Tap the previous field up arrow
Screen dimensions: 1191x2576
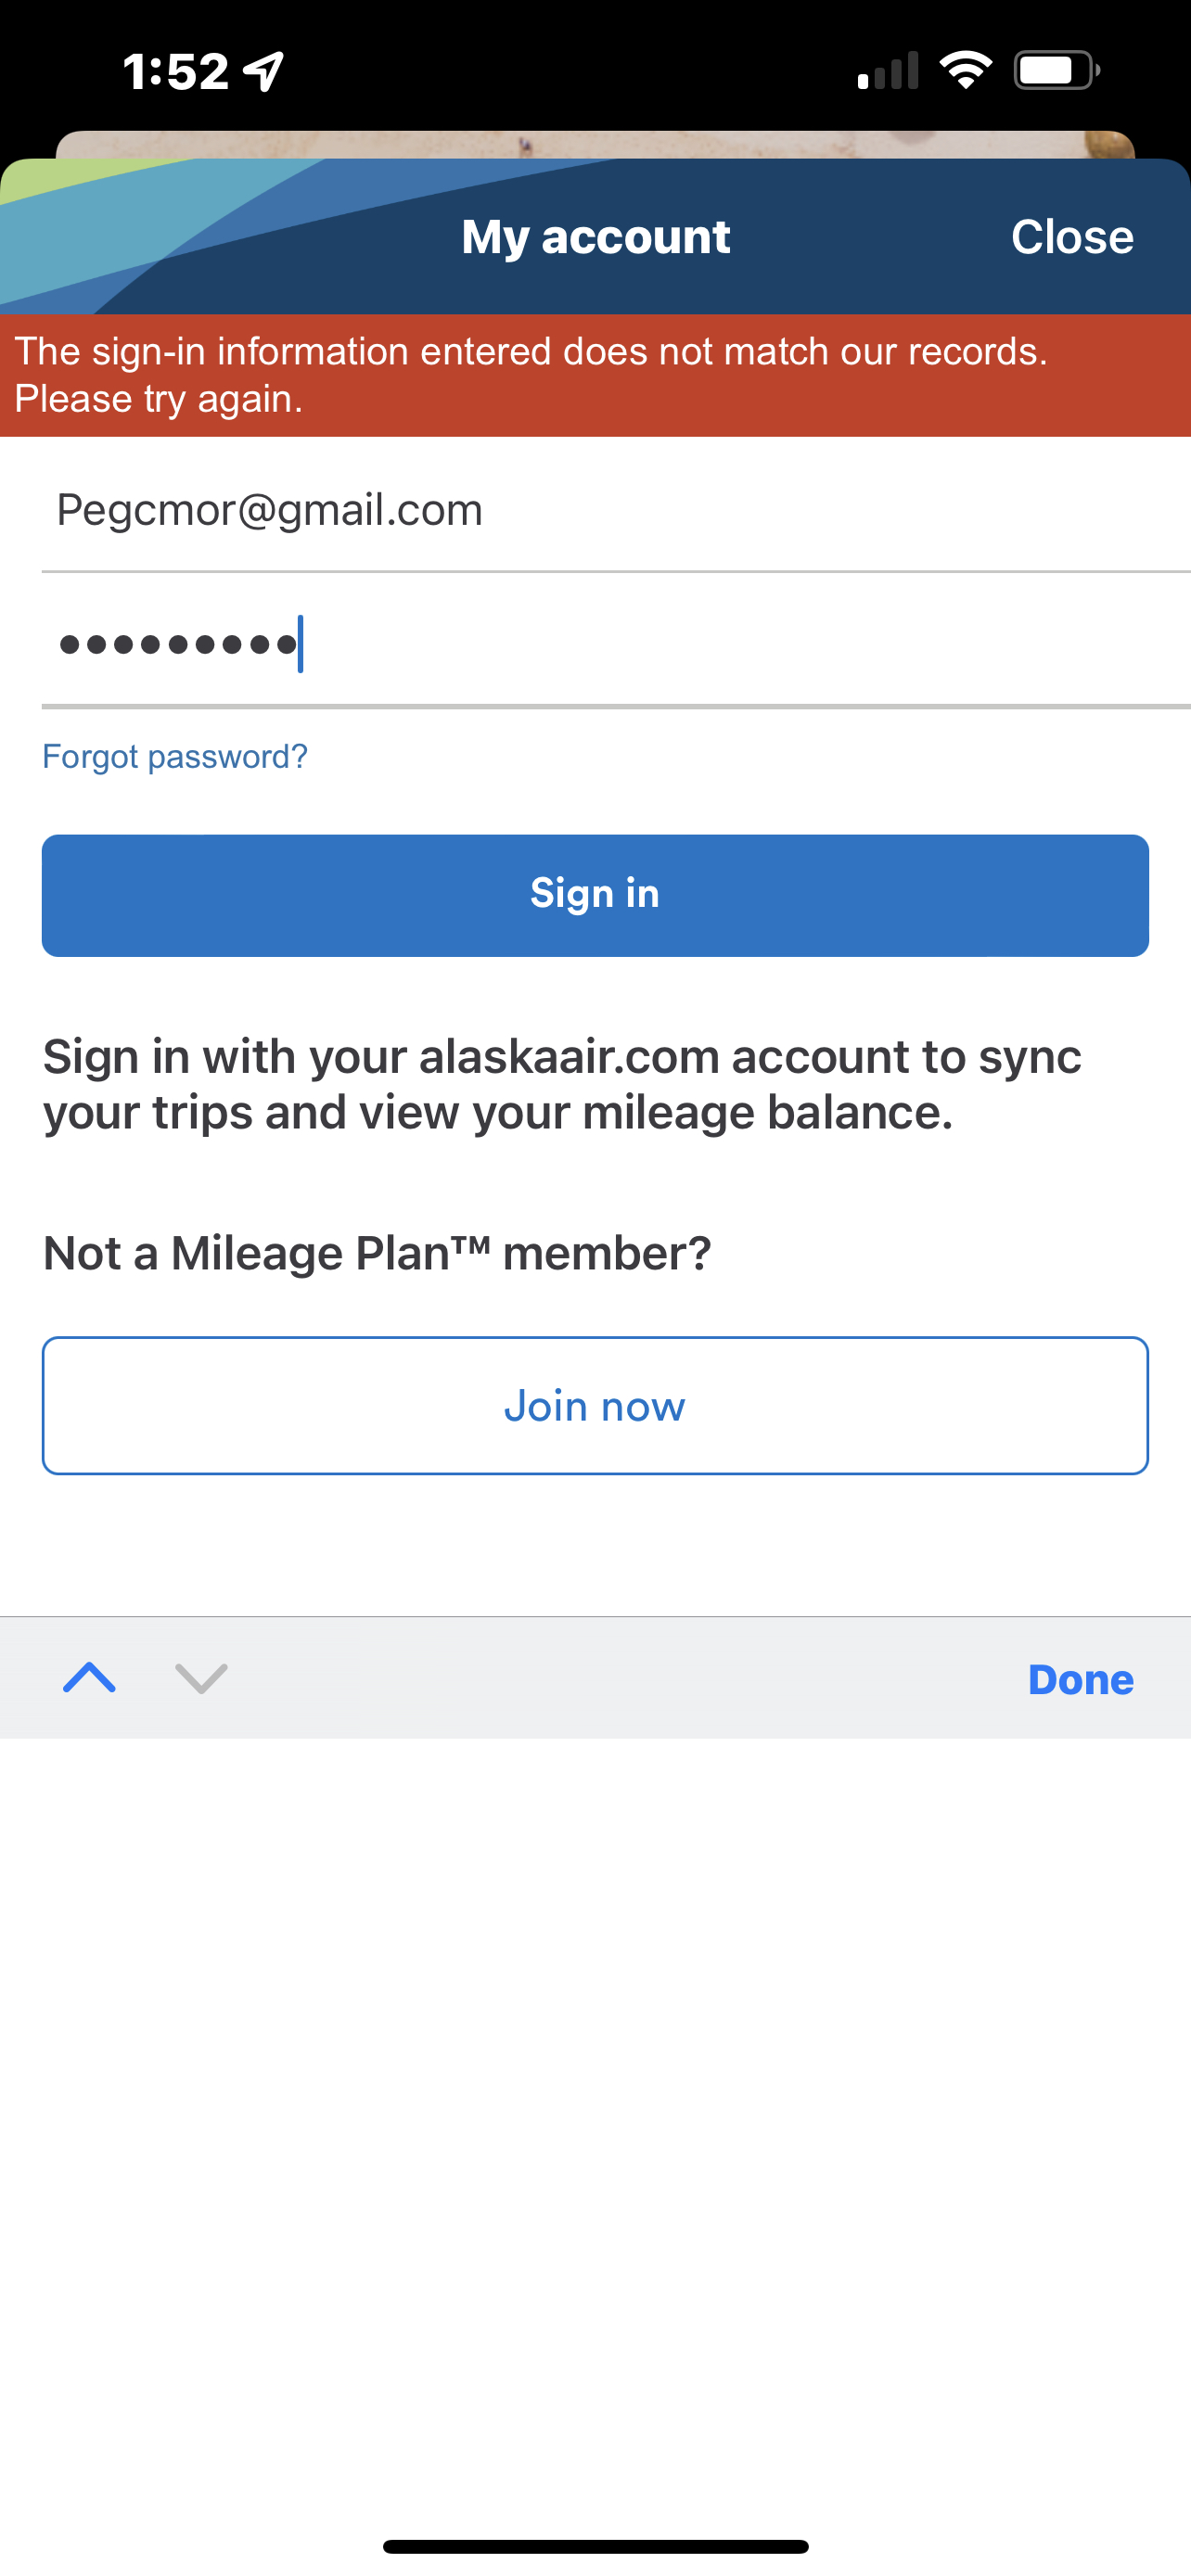89,1678
